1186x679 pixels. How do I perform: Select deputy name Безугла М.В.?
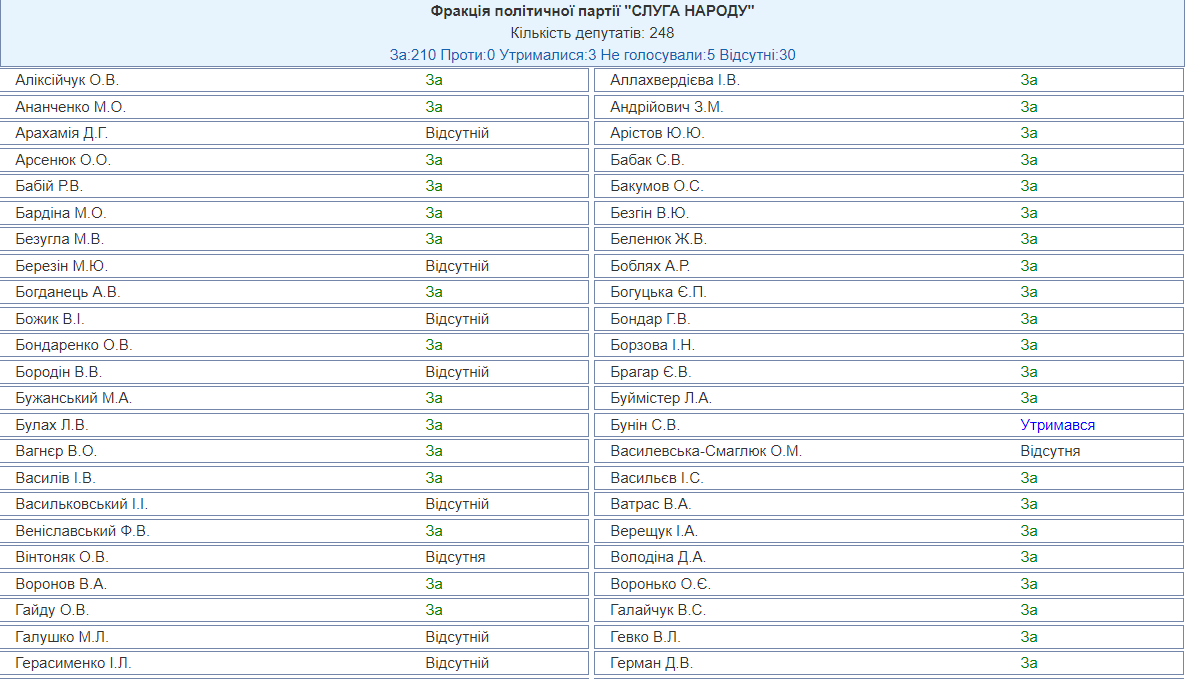(60, 239)
